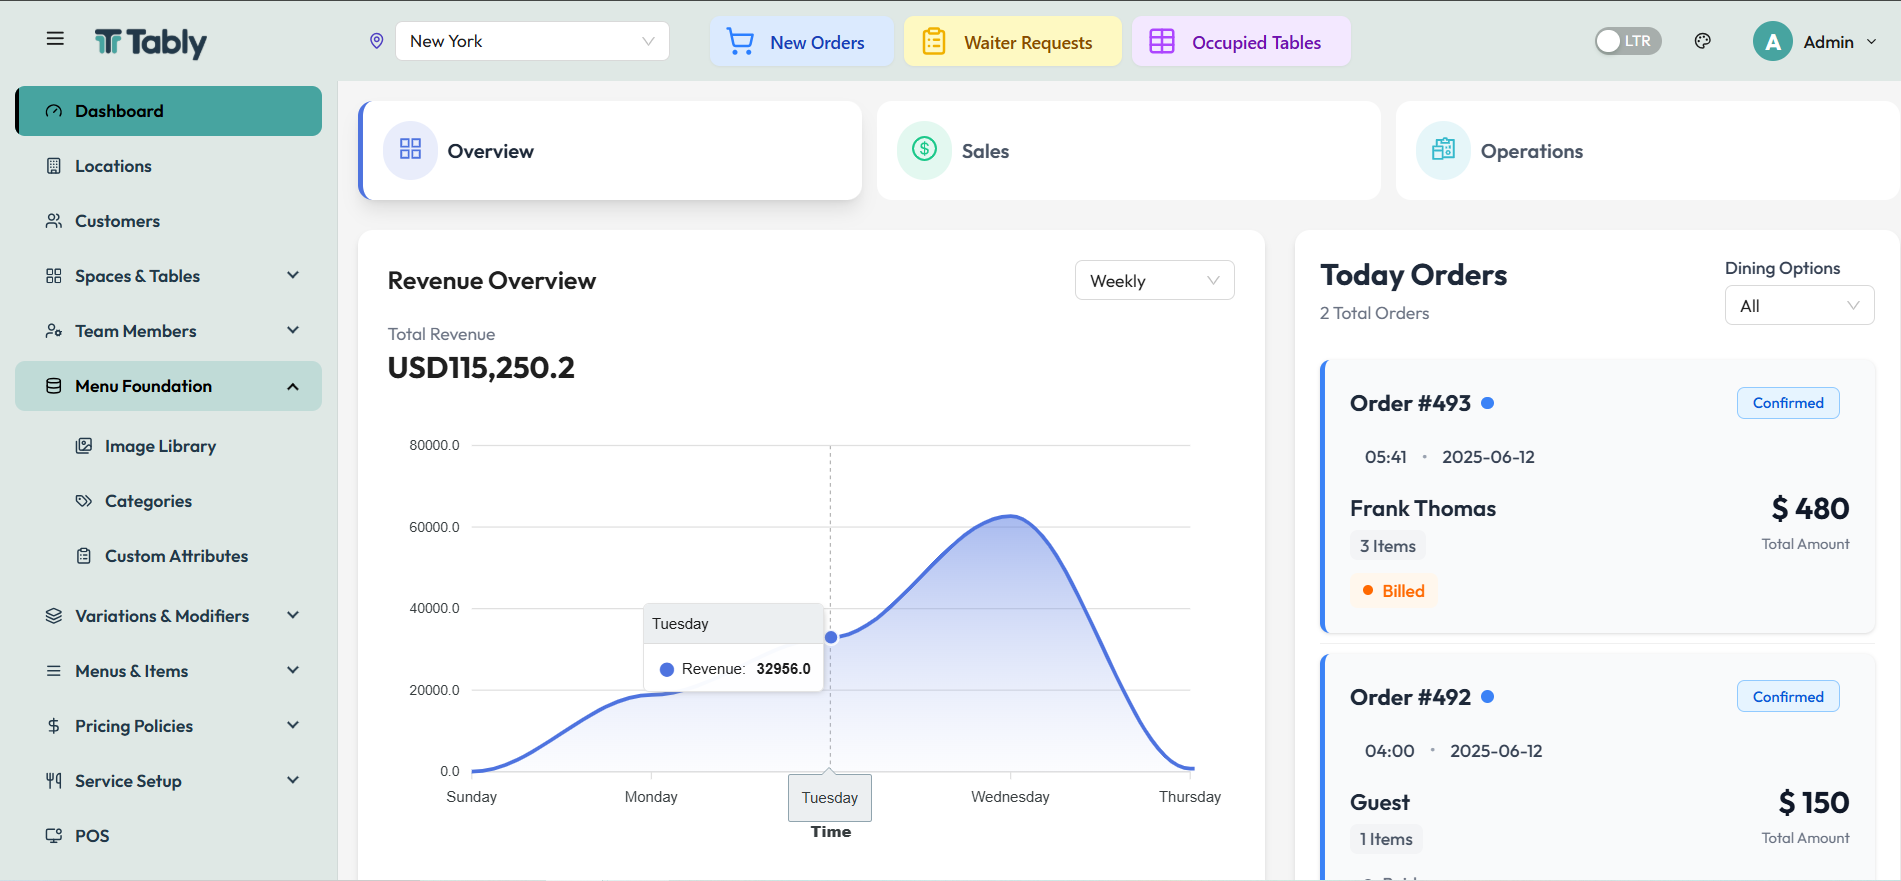The width and height of the screenshot is (1901, 881).
Task: Click the Frank Thomas customer name
Action: coord(1423,508)
